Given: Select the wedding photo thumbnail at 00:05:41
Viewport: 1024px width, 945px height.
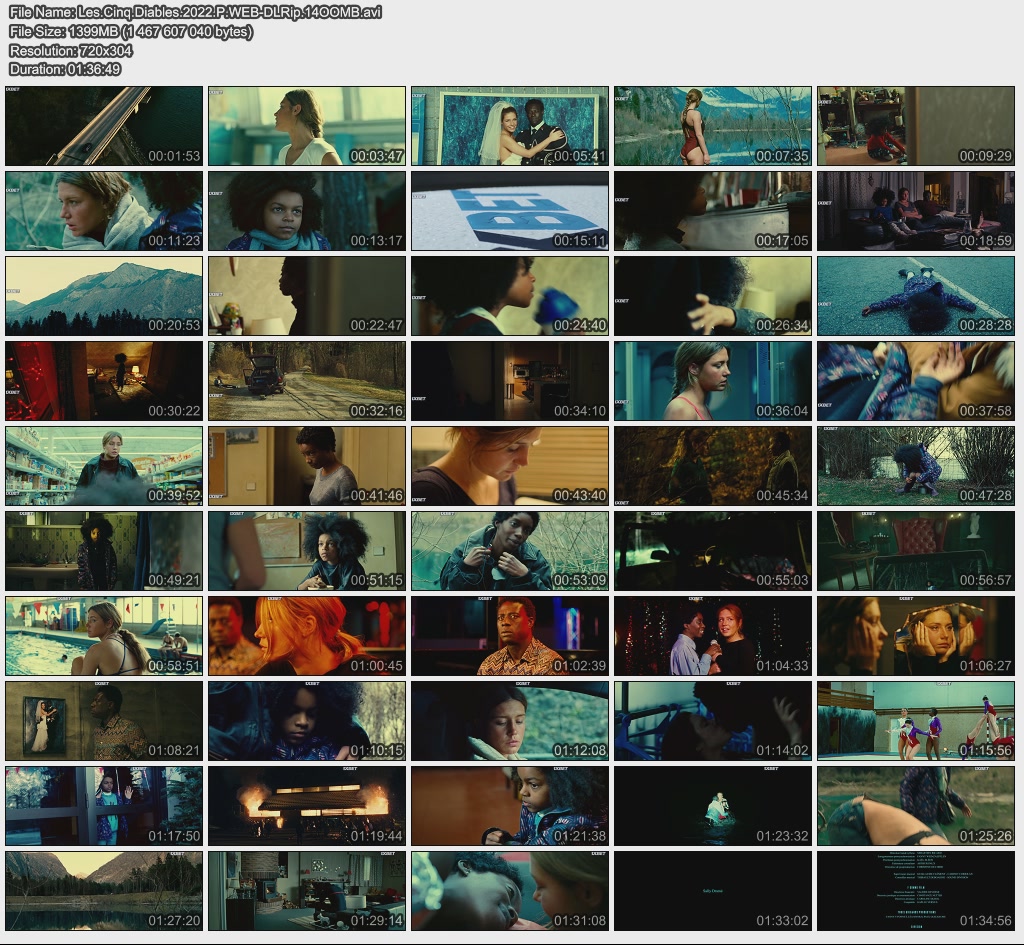Looking at the screenshot, I should tap(509, 126).
